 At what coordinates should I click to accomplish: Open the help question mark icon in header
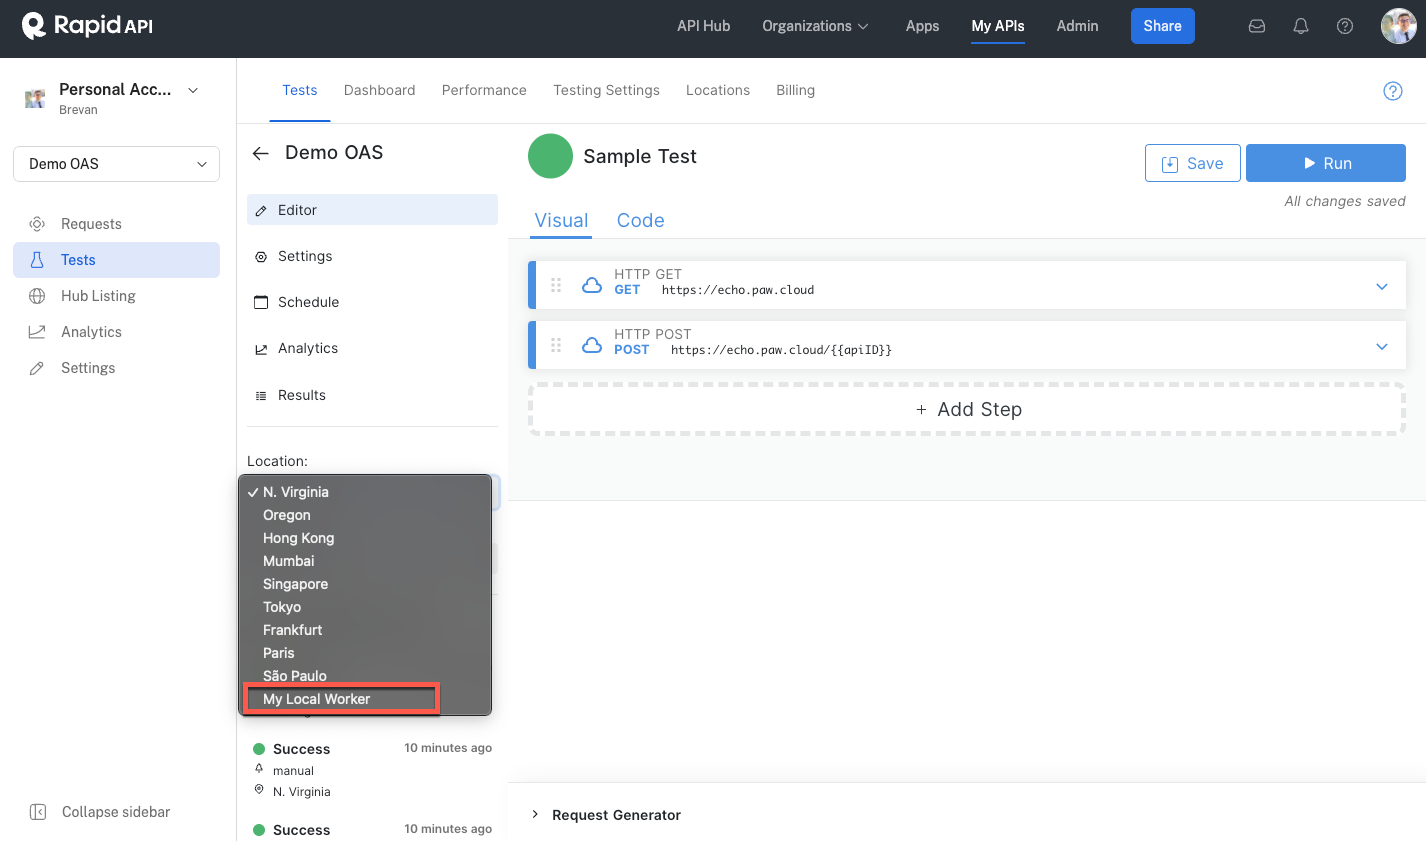[1345, 27]
